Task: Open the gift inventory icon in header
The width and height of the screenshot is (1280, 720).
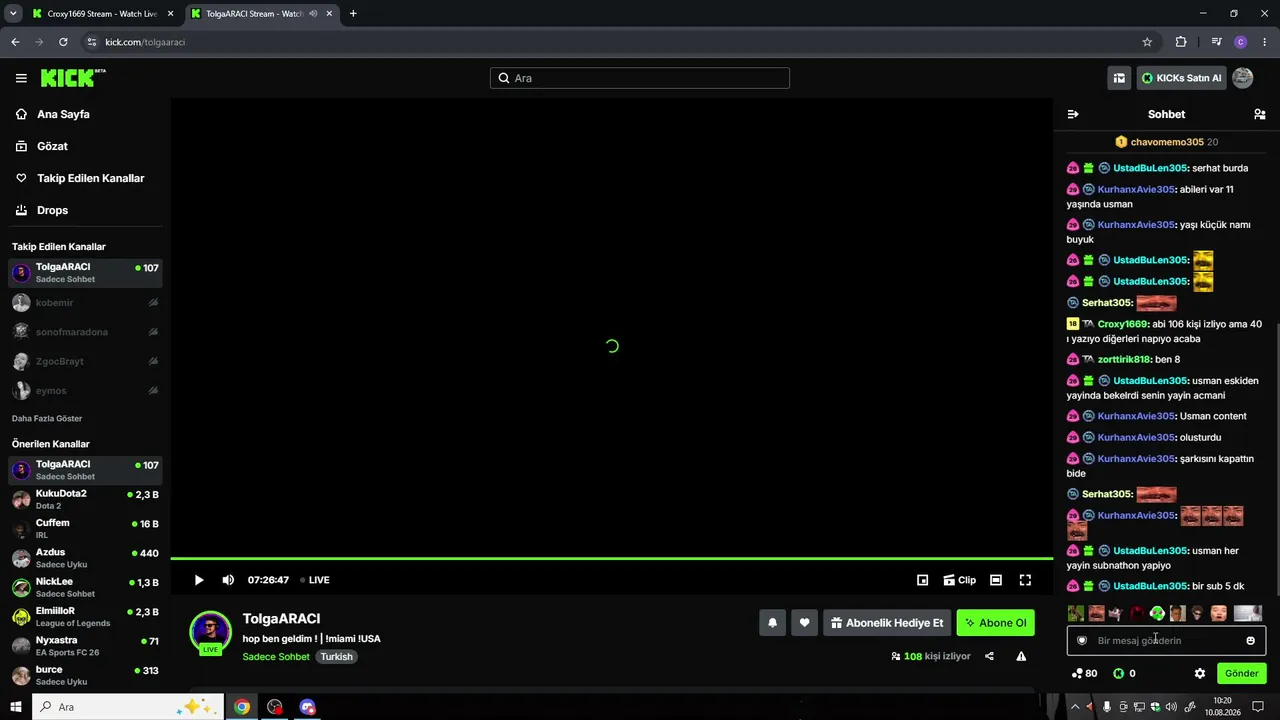Action: 1119,78
